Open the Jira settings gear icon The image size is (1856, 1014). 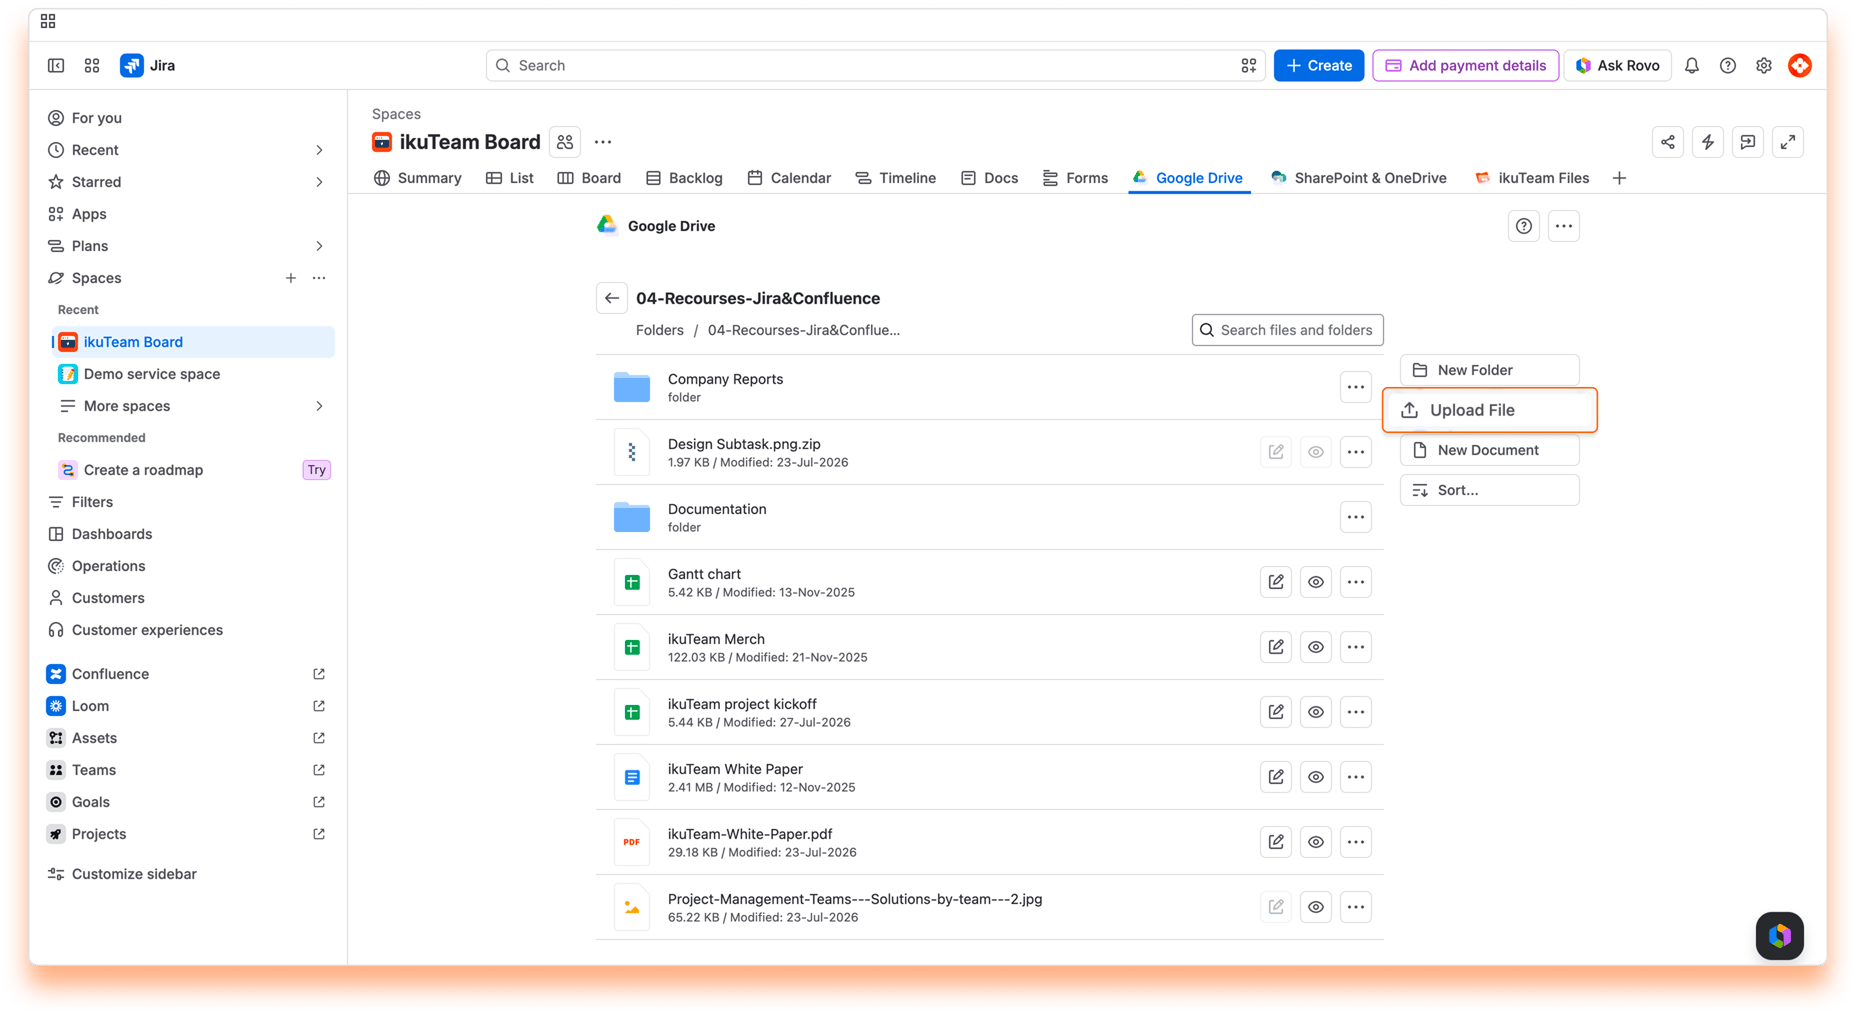point(1764,65)
